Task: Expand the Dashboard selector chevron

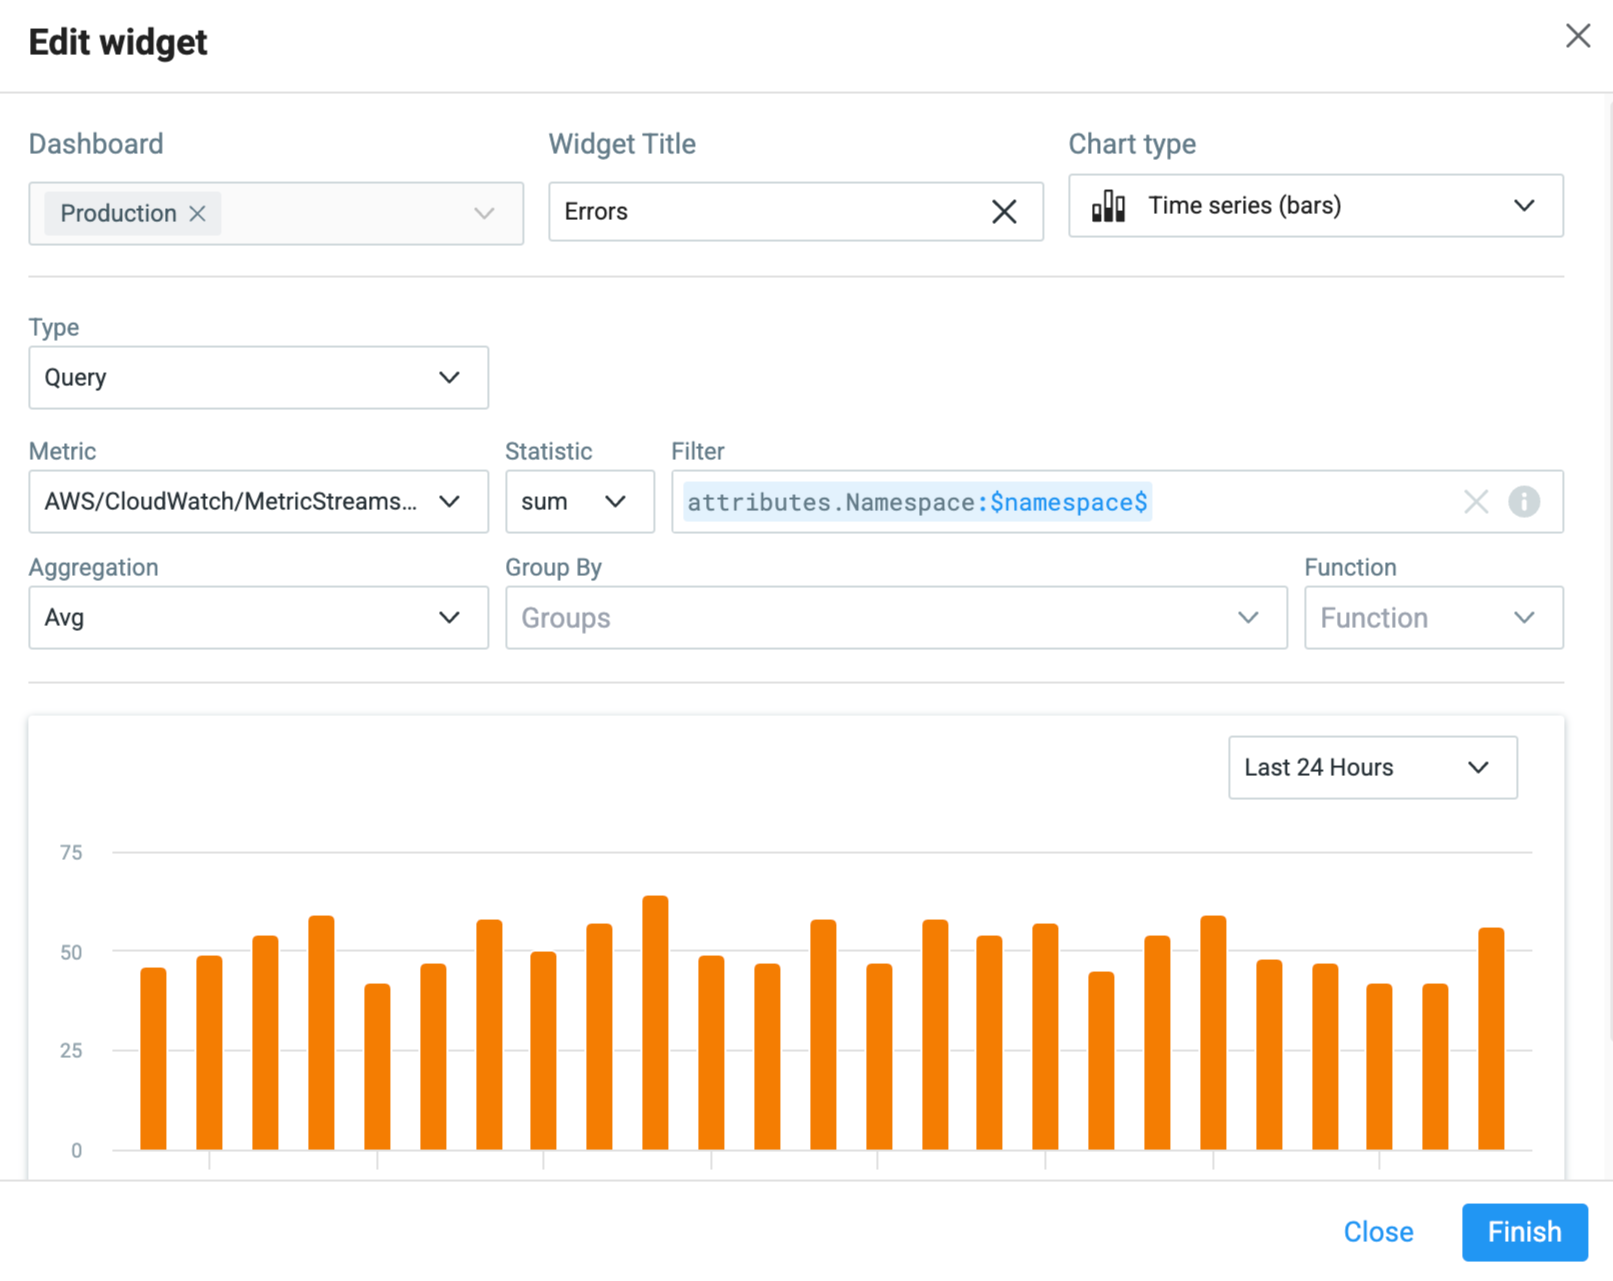Action: (485, 213)
